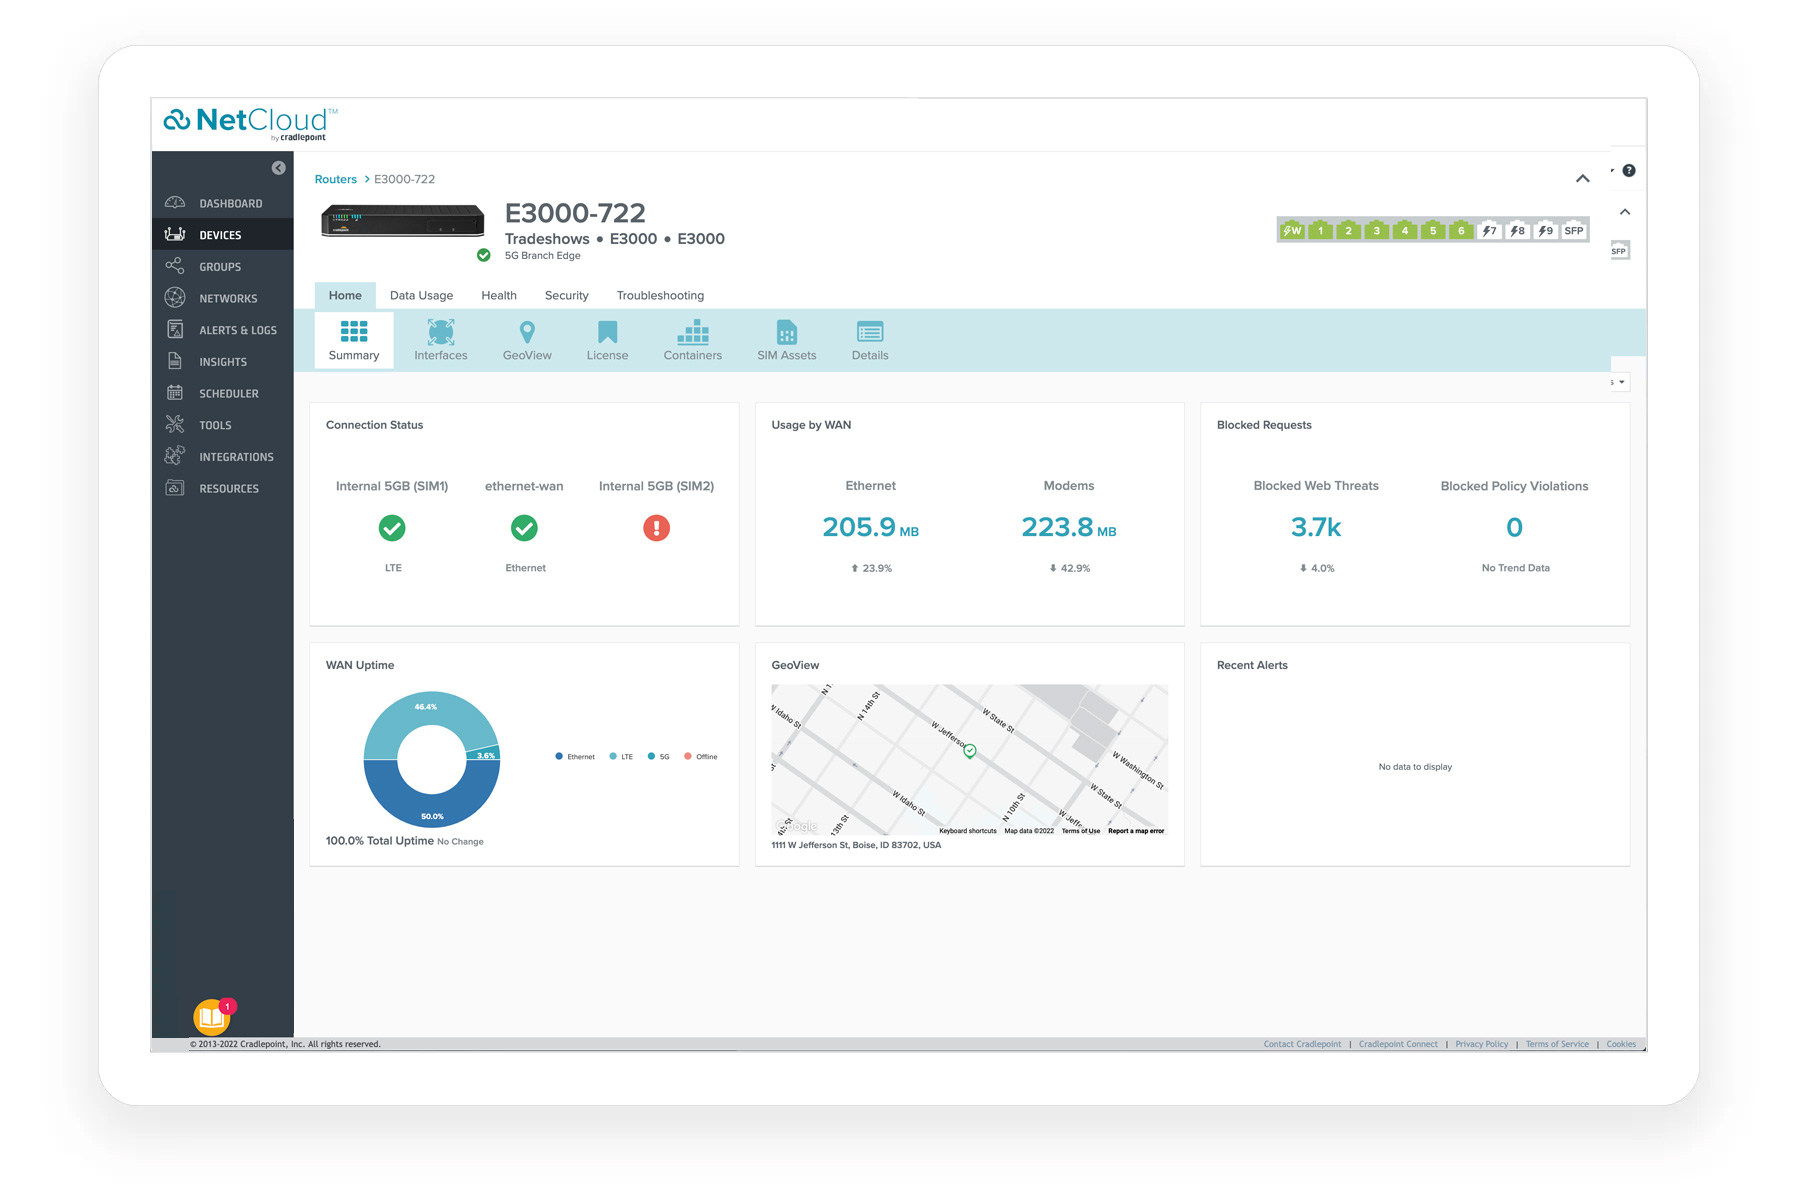
Task: Open the SIM Assets icon
Action: tap(787, 331)
